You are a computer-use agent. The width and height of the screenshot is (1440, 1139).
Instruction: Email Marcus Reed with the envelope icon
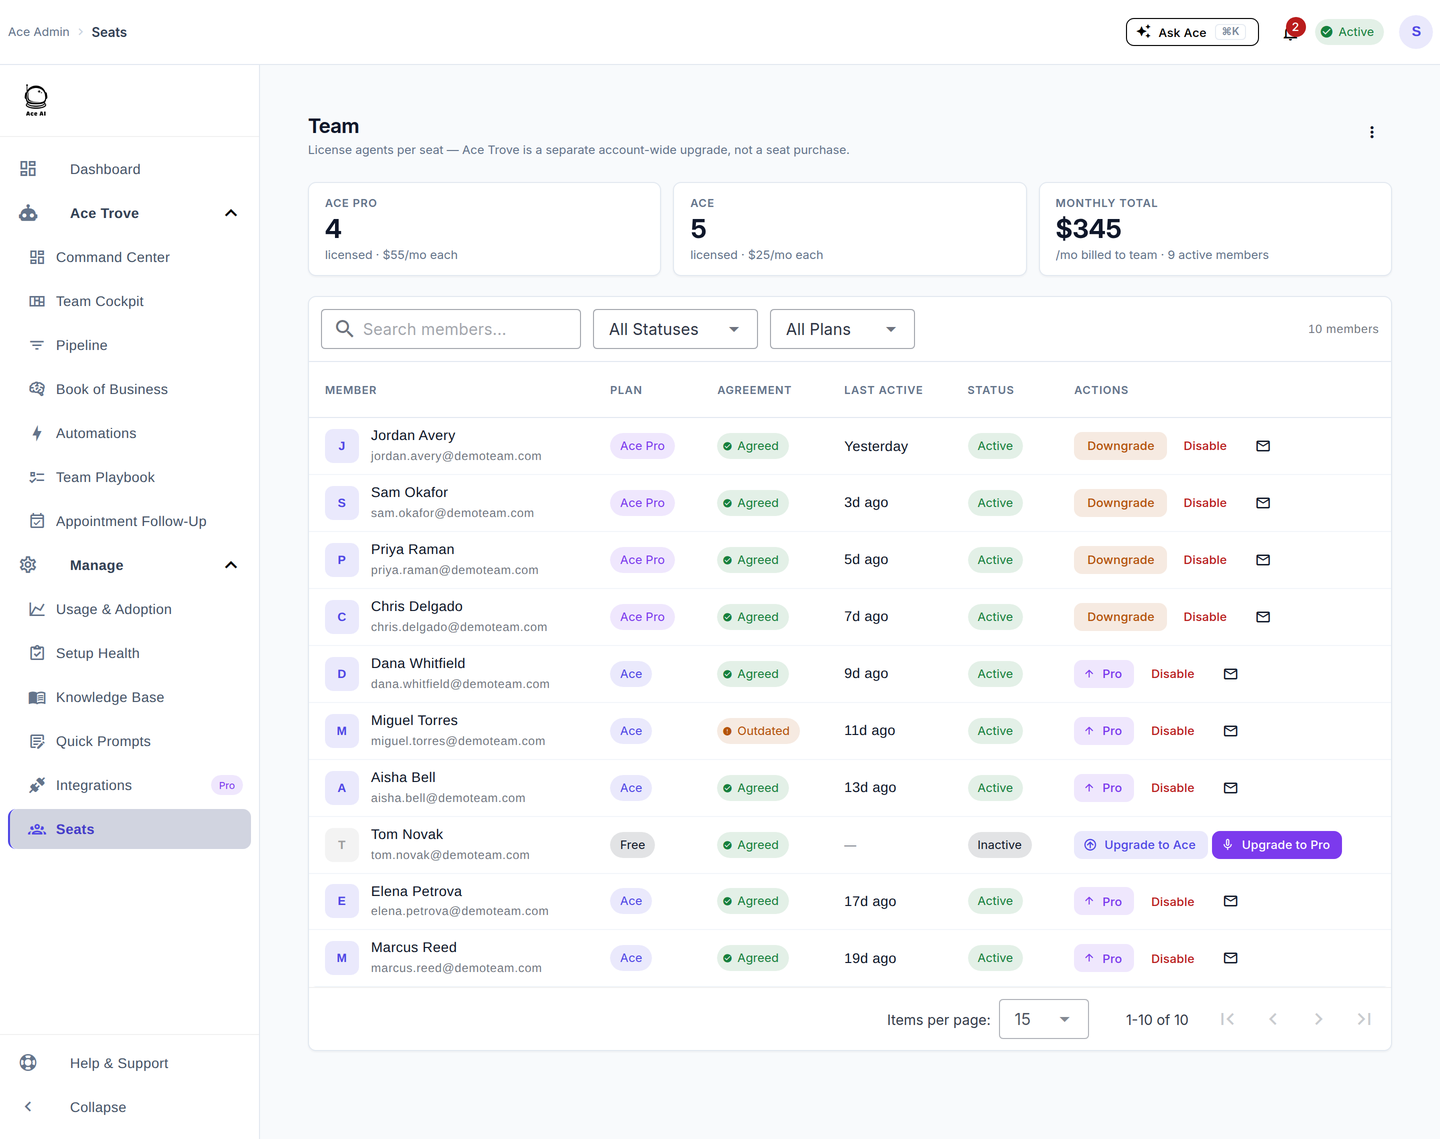1231,958
